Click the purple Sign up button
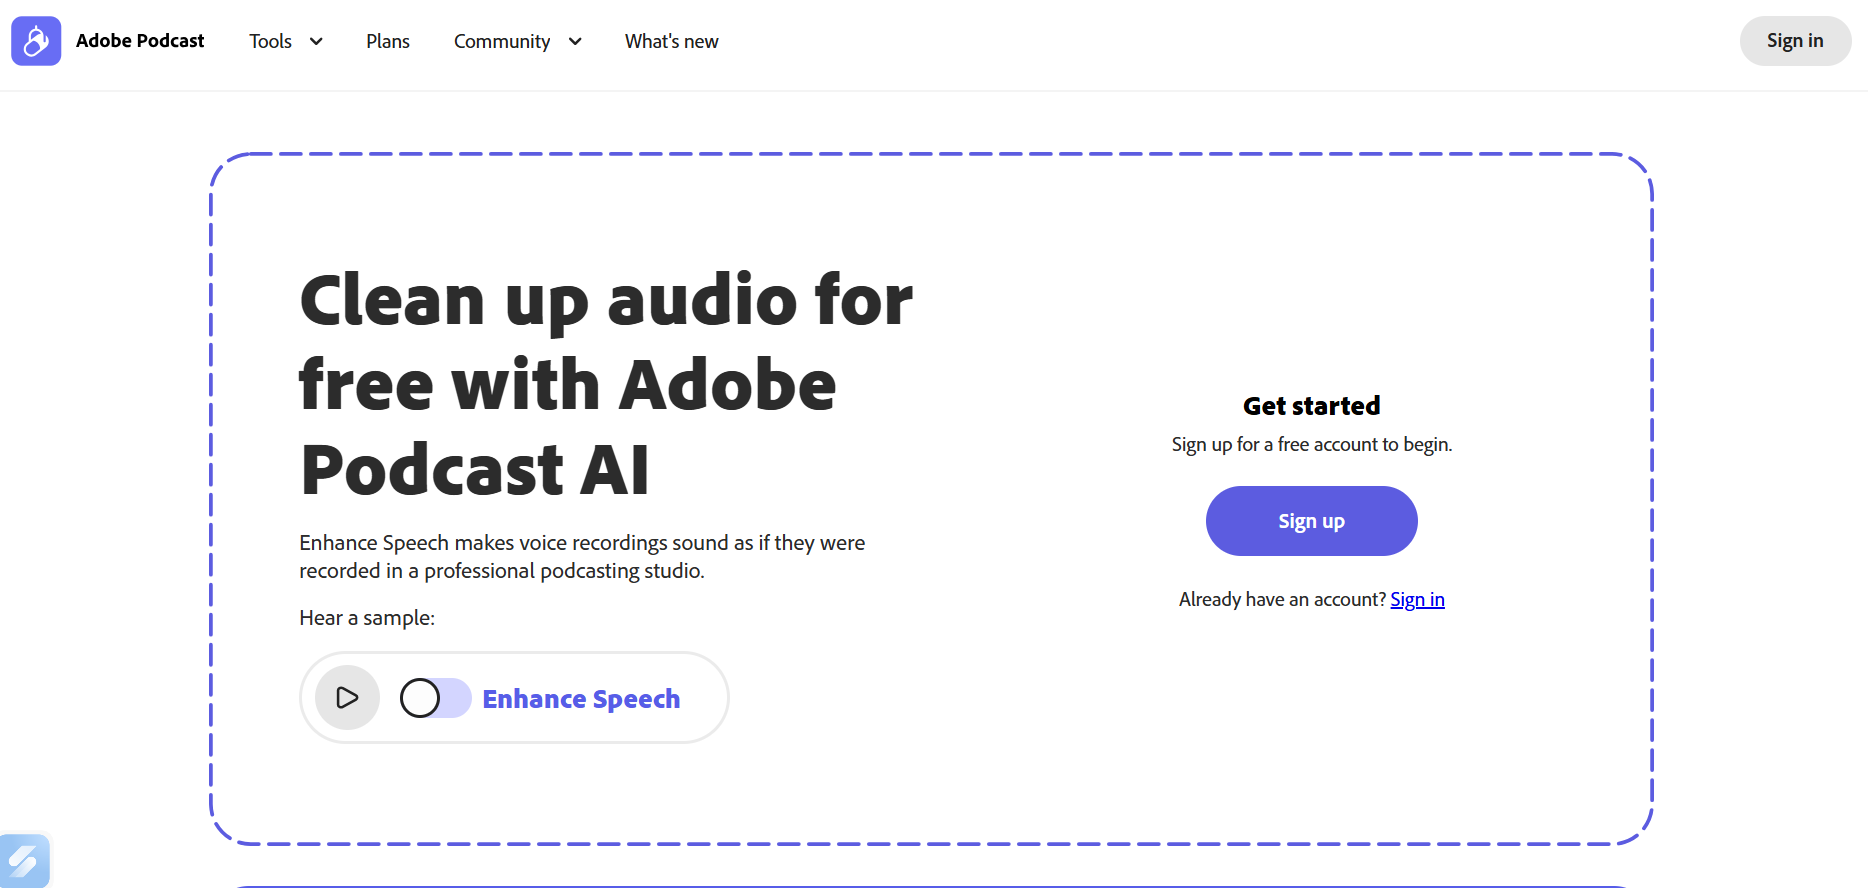1868x888 pixels. tap(1311, 521)
